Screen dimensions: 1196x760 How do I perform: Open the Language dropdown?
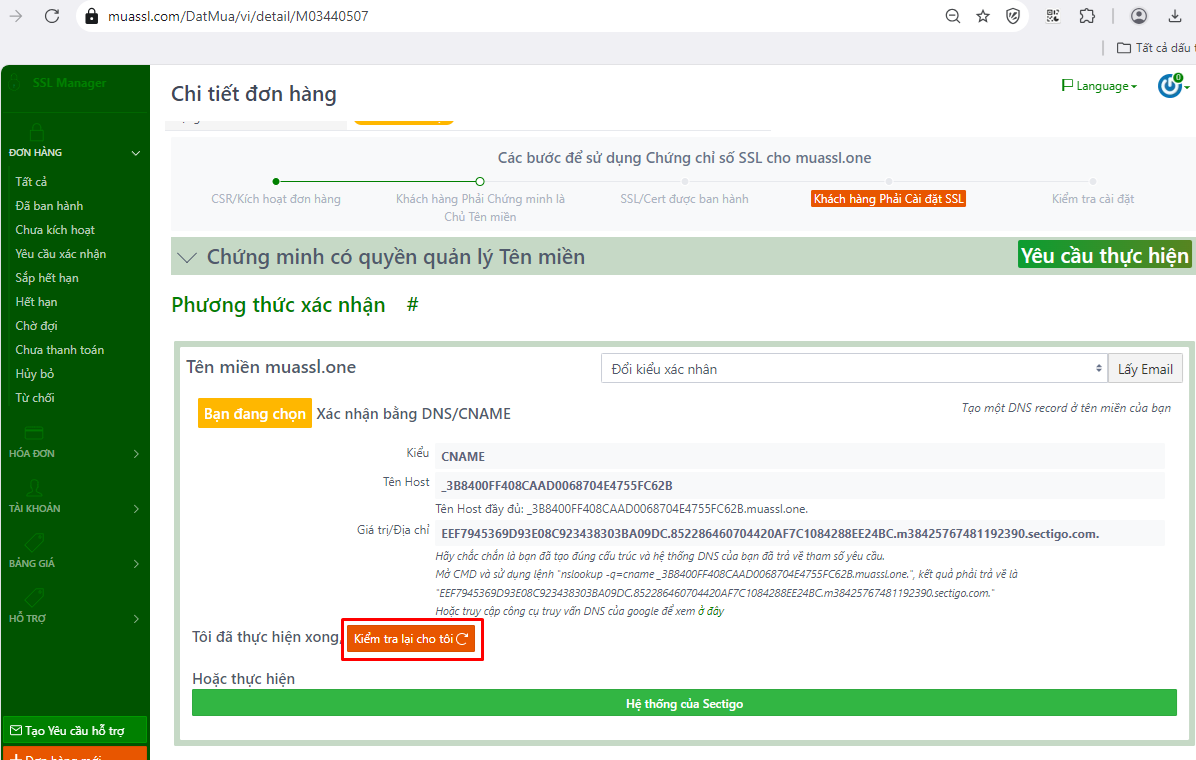pos(1099,86)
